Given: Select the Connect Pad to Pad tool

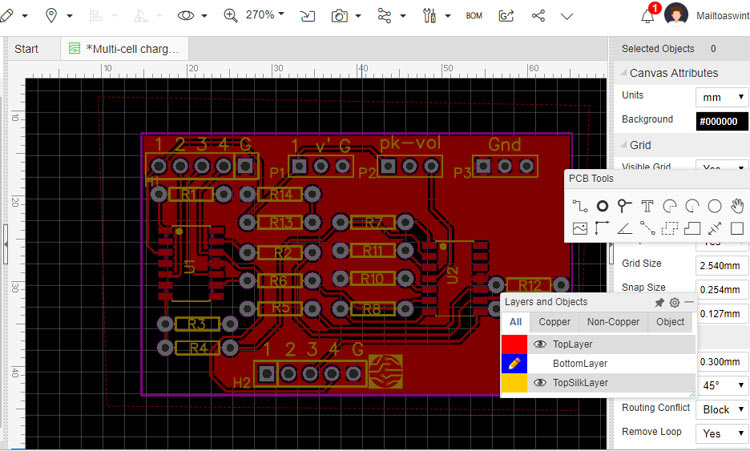Looking at the screenshot, I should (647, 229).
